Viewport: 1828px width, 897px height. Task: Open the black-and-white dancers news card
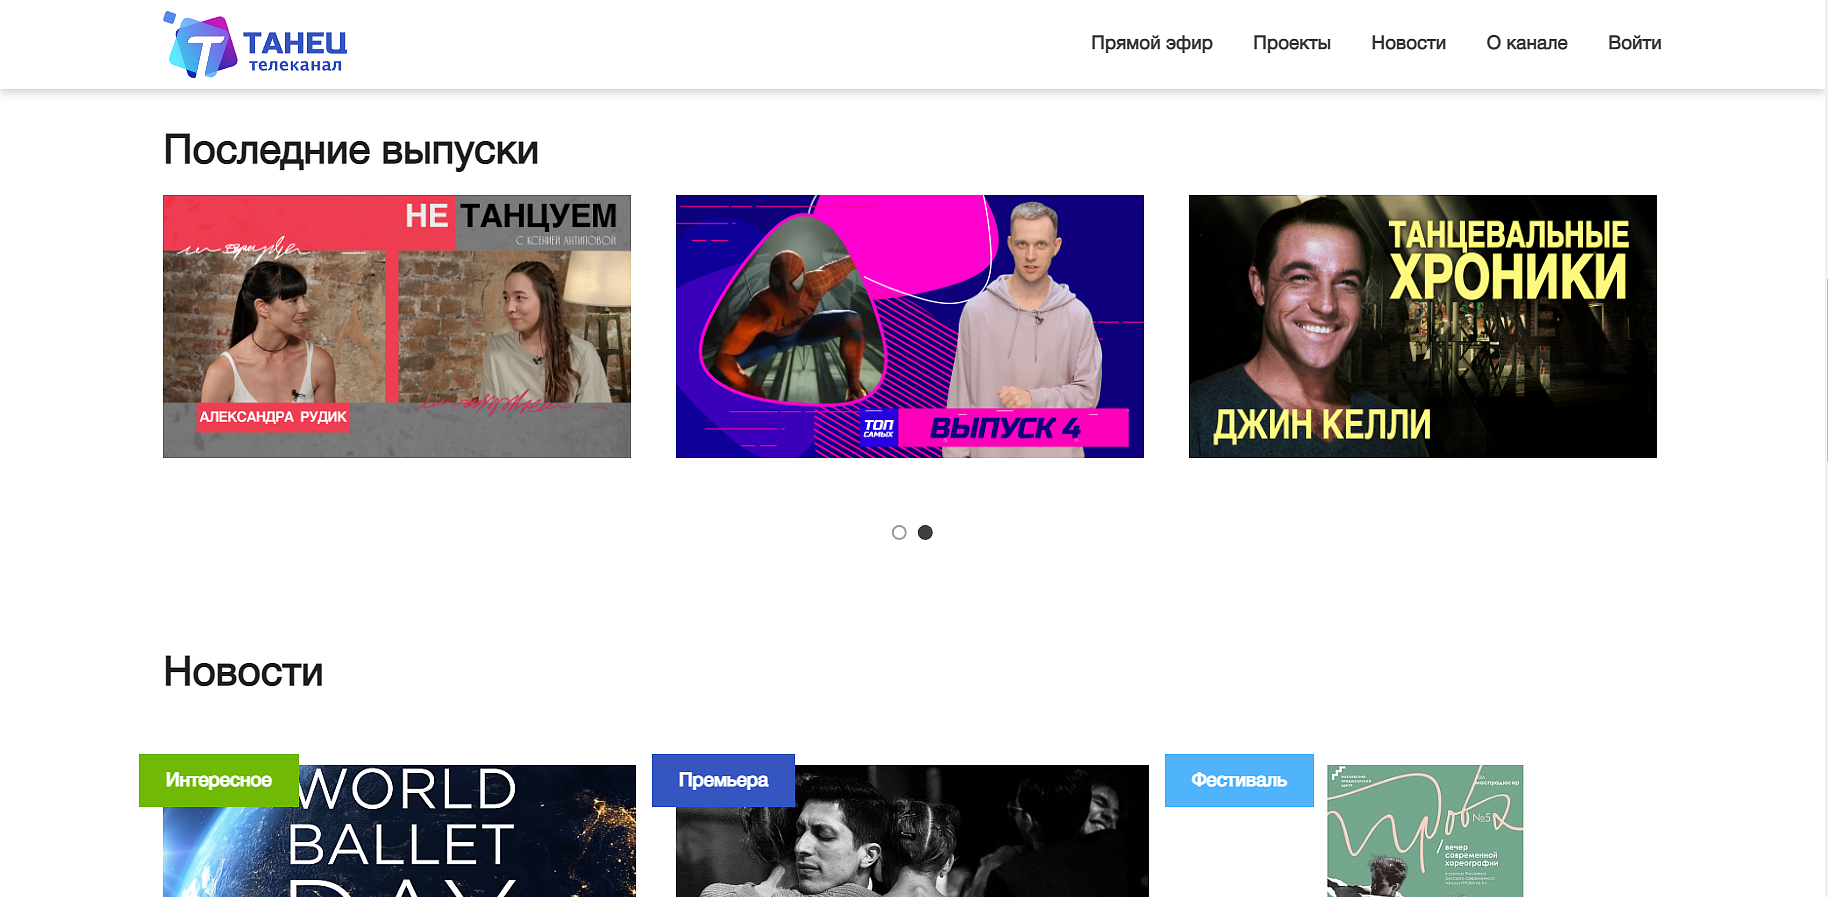tap(912, 831)
